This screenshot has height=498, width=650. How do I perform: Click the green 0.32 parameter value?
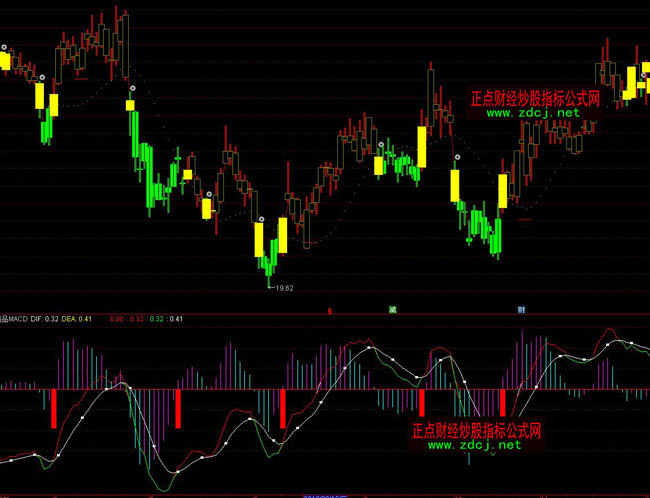[x=157, y=319]
